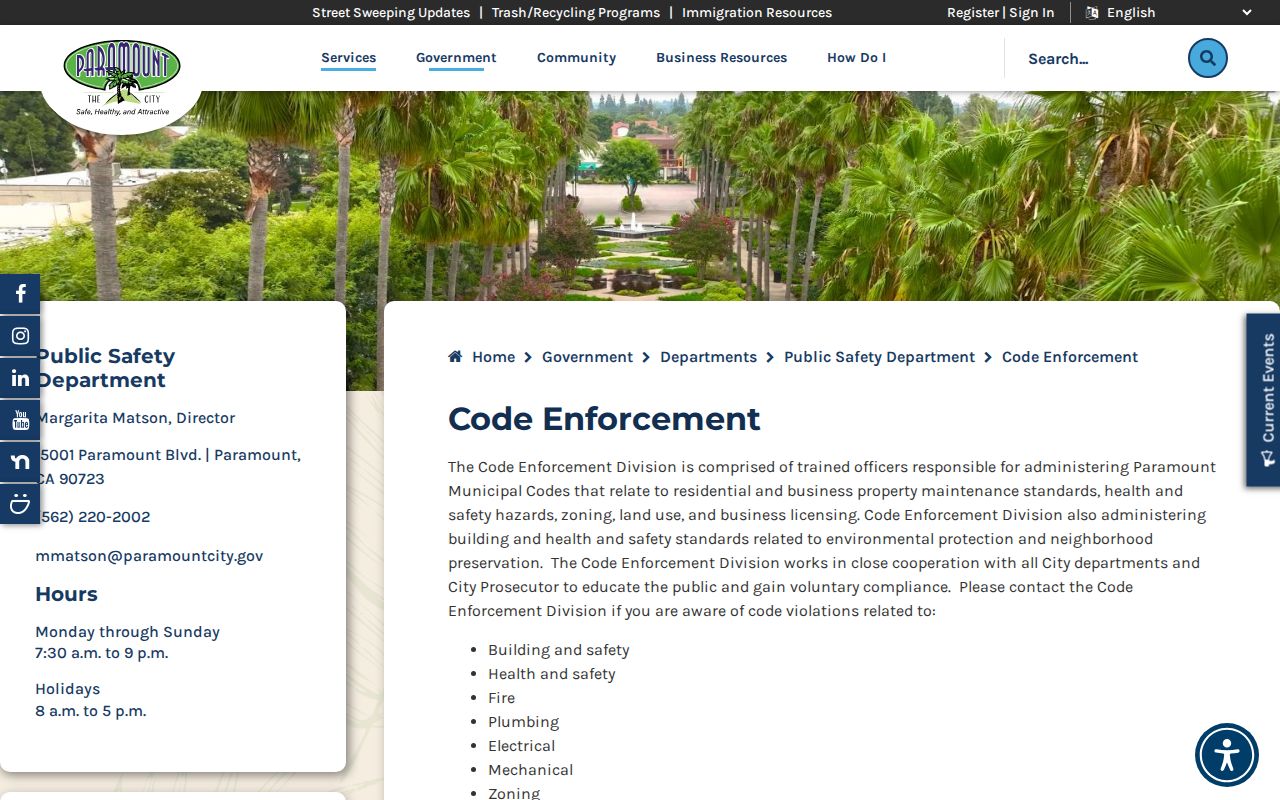Click Trash/Recycling Programs link
Viewport: 1280px width, 800px height.
[576, 13]
